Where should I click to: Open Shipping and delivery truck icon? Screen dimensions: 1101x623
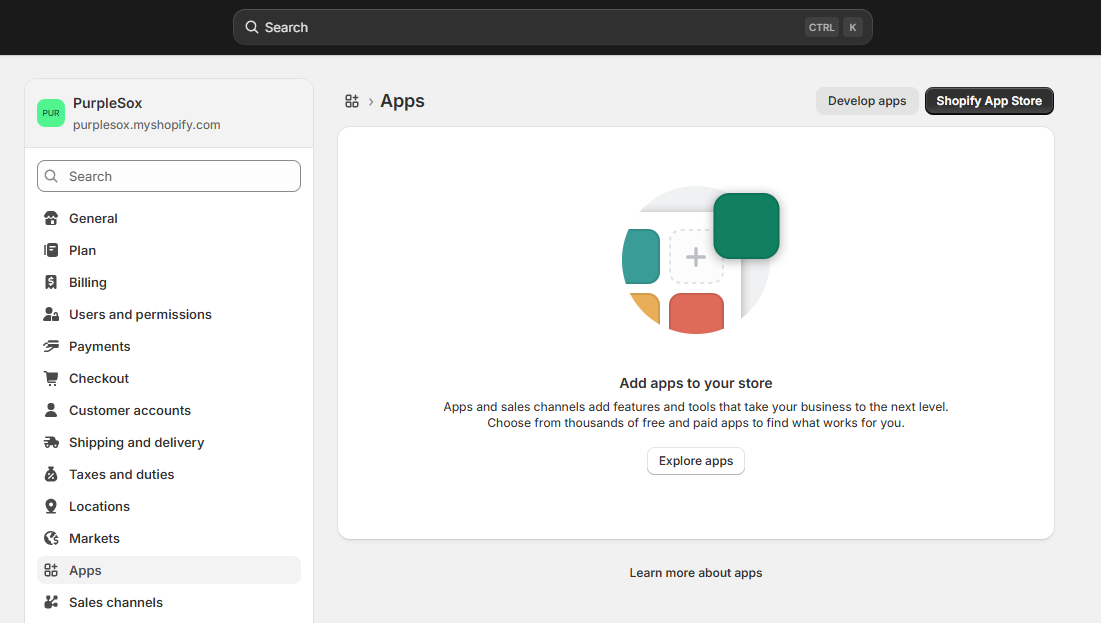pos(51,442)
